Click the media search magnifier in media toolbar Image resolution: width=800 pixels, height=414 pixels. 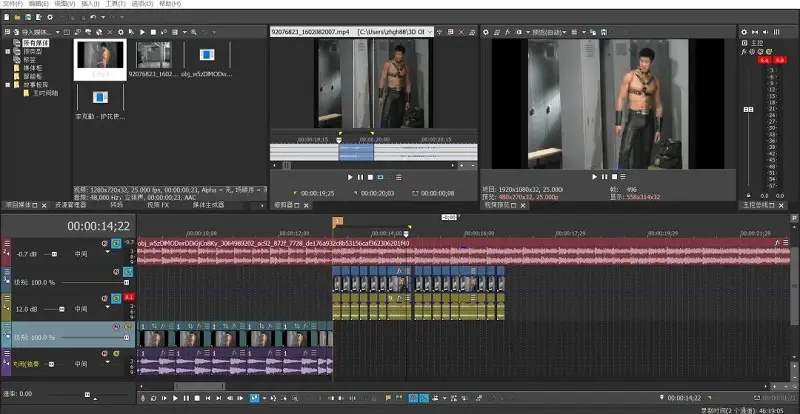click(x=193, y=32)
